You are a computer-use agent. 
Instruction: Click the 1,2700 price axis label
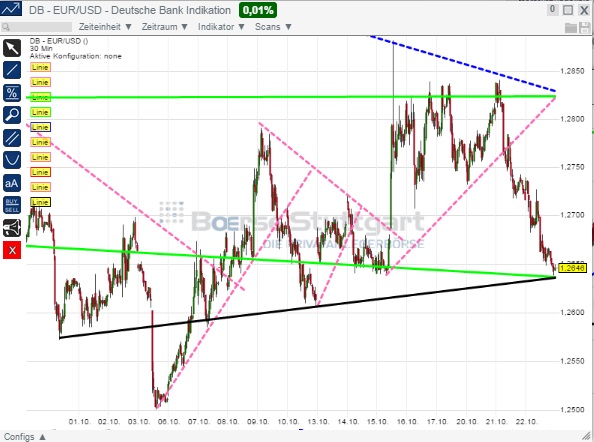(572, 215)
